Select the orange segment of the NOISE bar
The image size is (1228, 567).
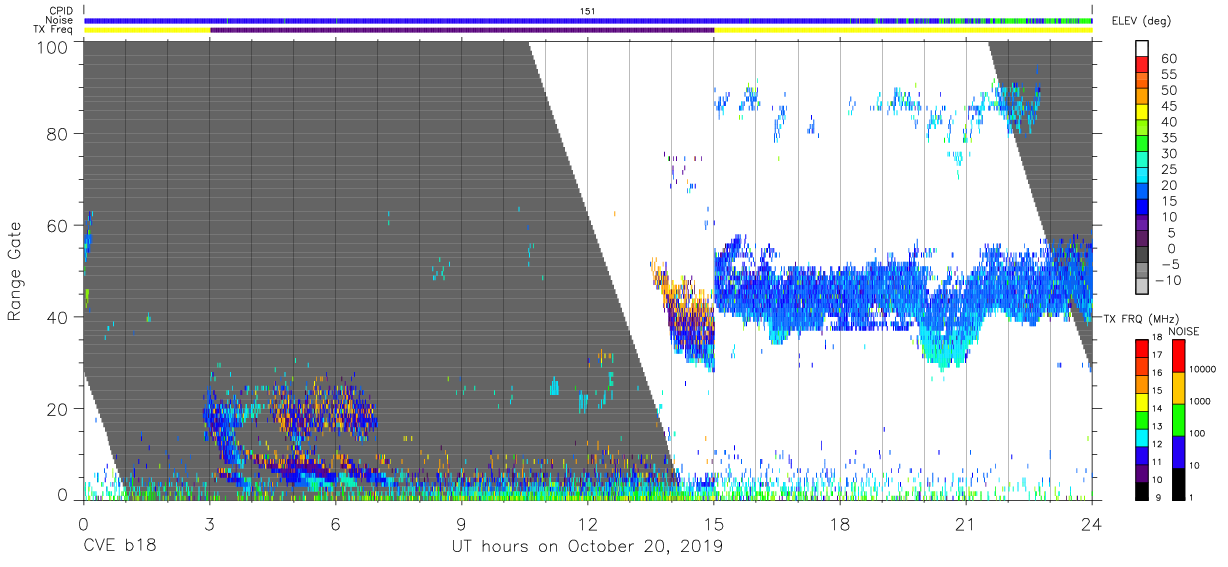(1178, 389)
